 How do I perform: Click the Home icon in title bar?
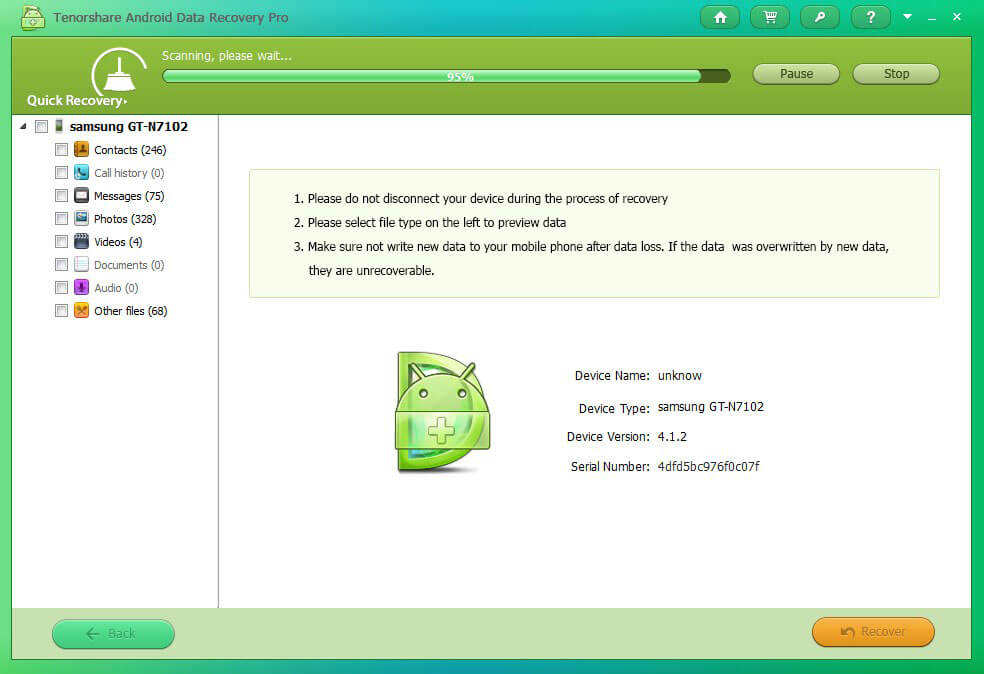(720, 18)
